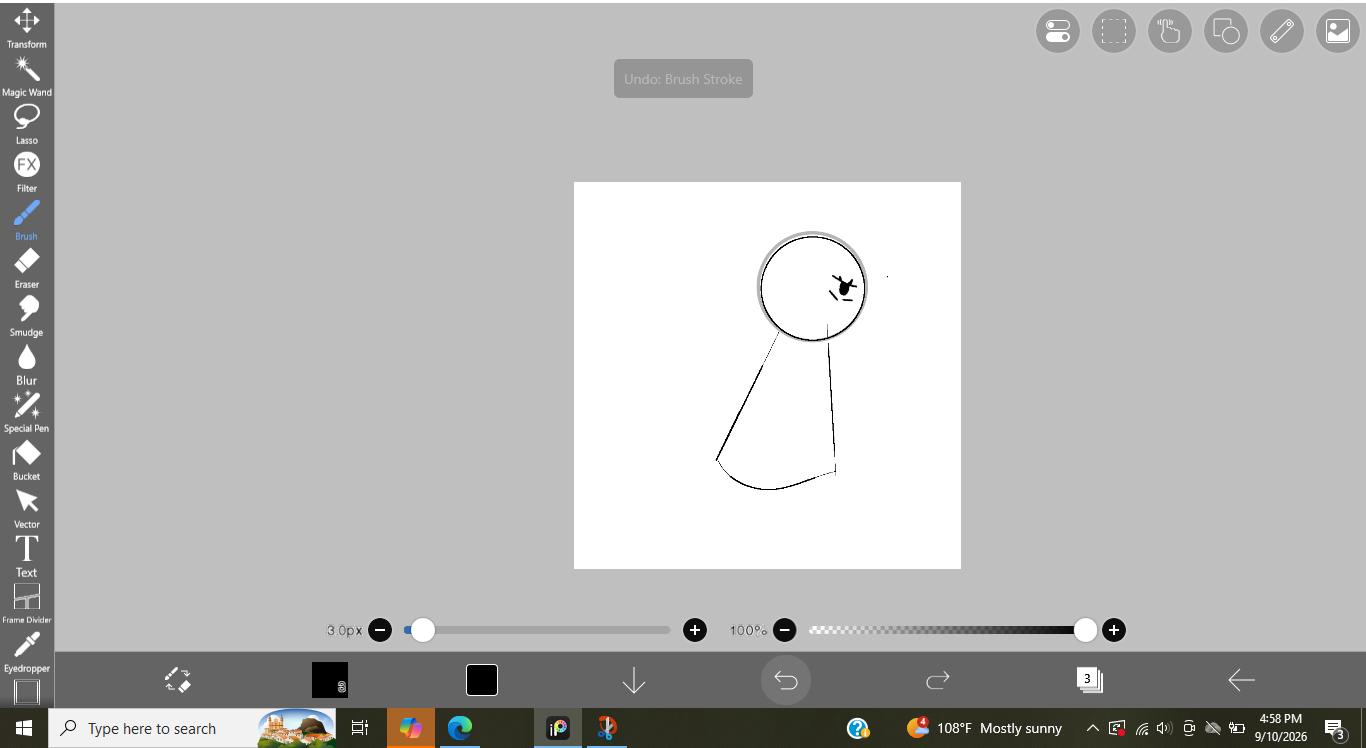Select the Lasso tool
Viewport: 1366px width, 748px height.
(27, 124)
